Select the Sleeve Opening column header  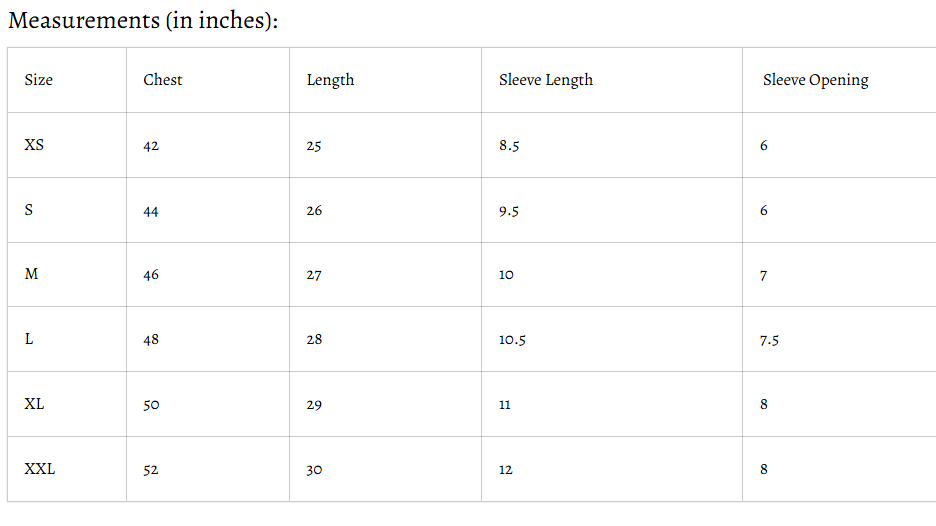[x=815, y=80]
